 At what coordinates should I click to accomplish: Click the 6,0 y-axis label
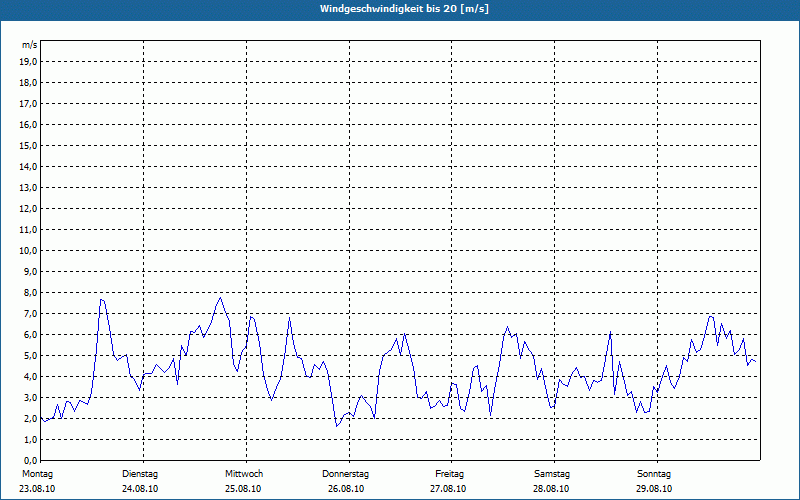pos(30,334)
